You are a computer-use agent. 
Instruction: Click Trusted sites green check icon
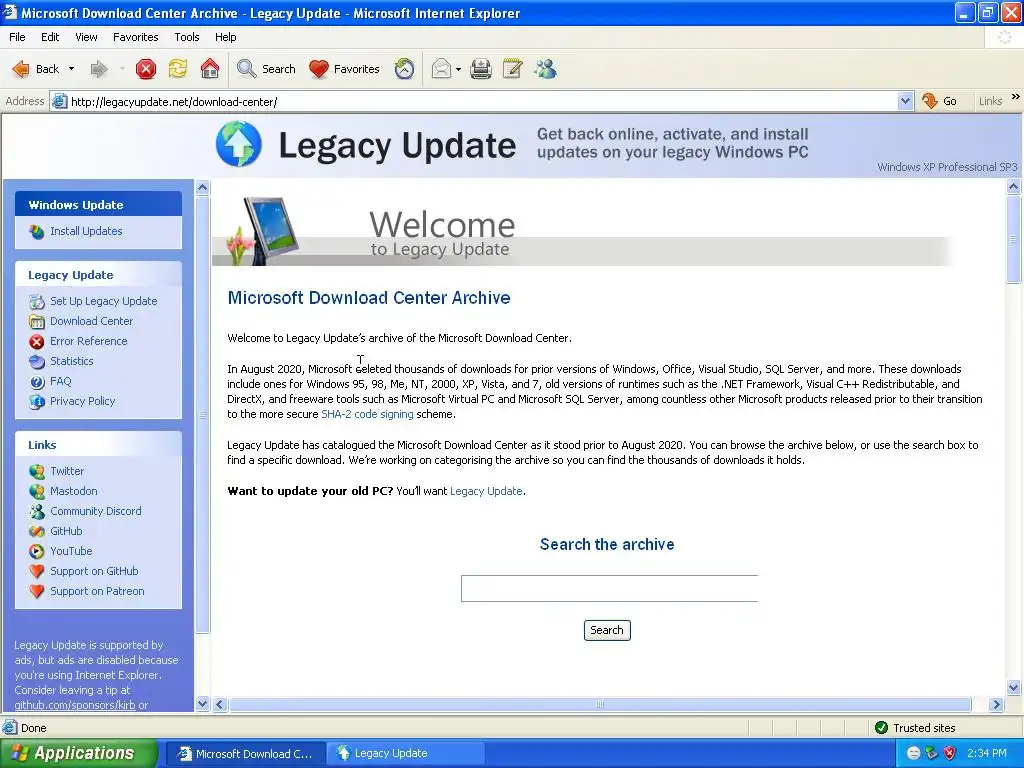[881, 728]
